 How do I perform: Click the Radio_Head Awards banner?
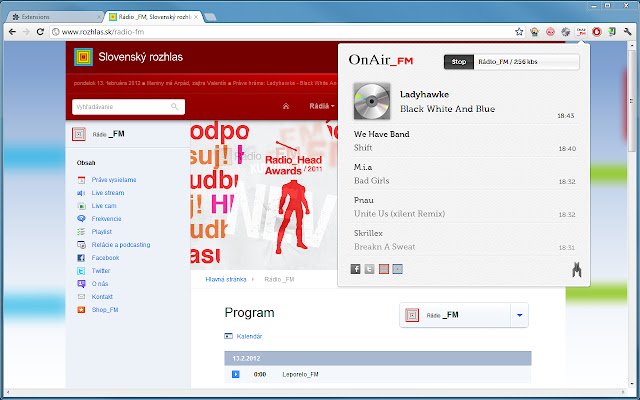(264, 195)
